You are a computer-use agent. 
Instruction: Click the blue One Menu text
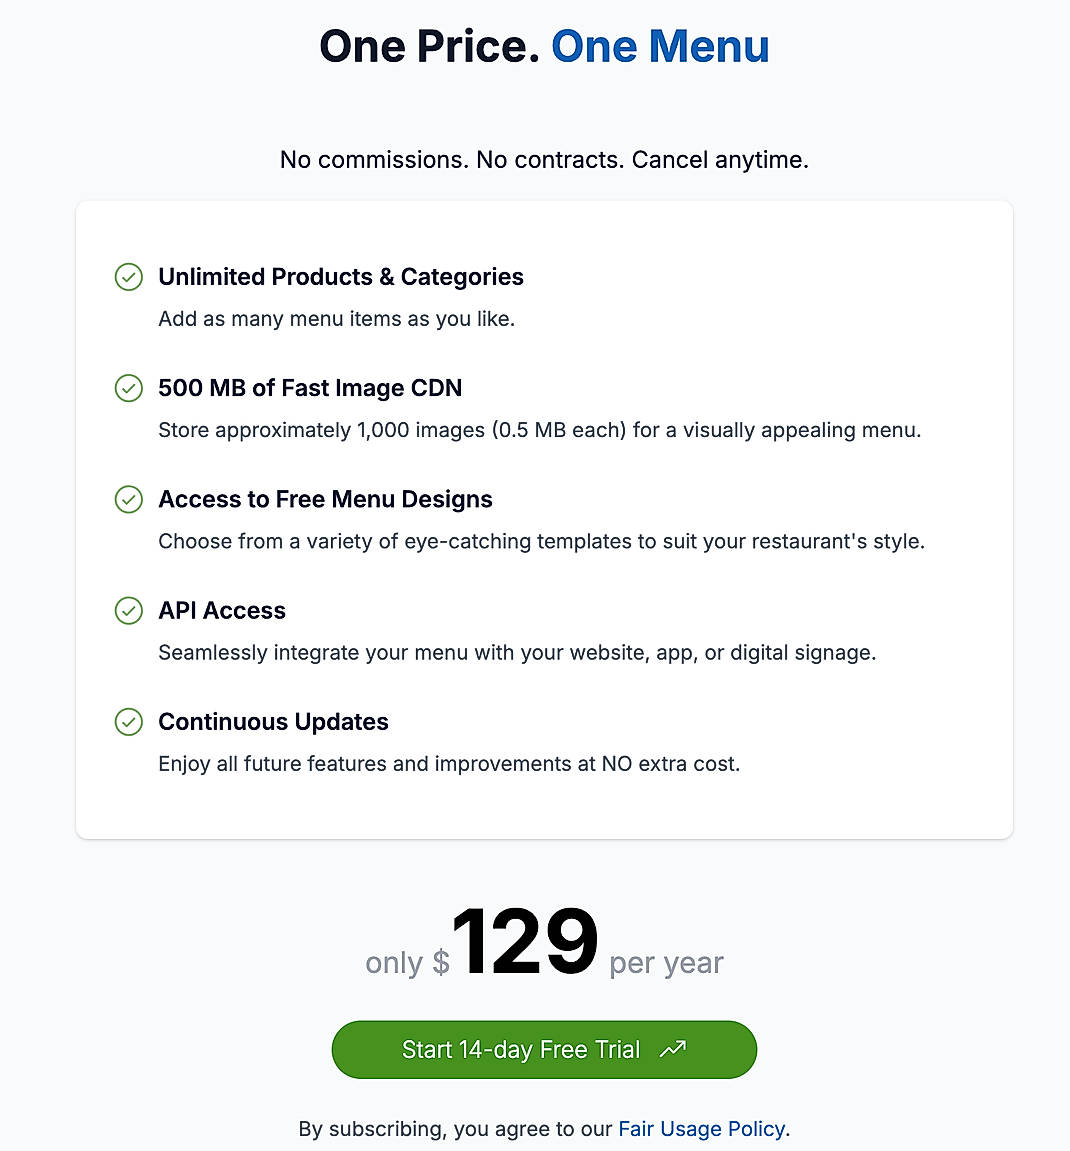659,45
